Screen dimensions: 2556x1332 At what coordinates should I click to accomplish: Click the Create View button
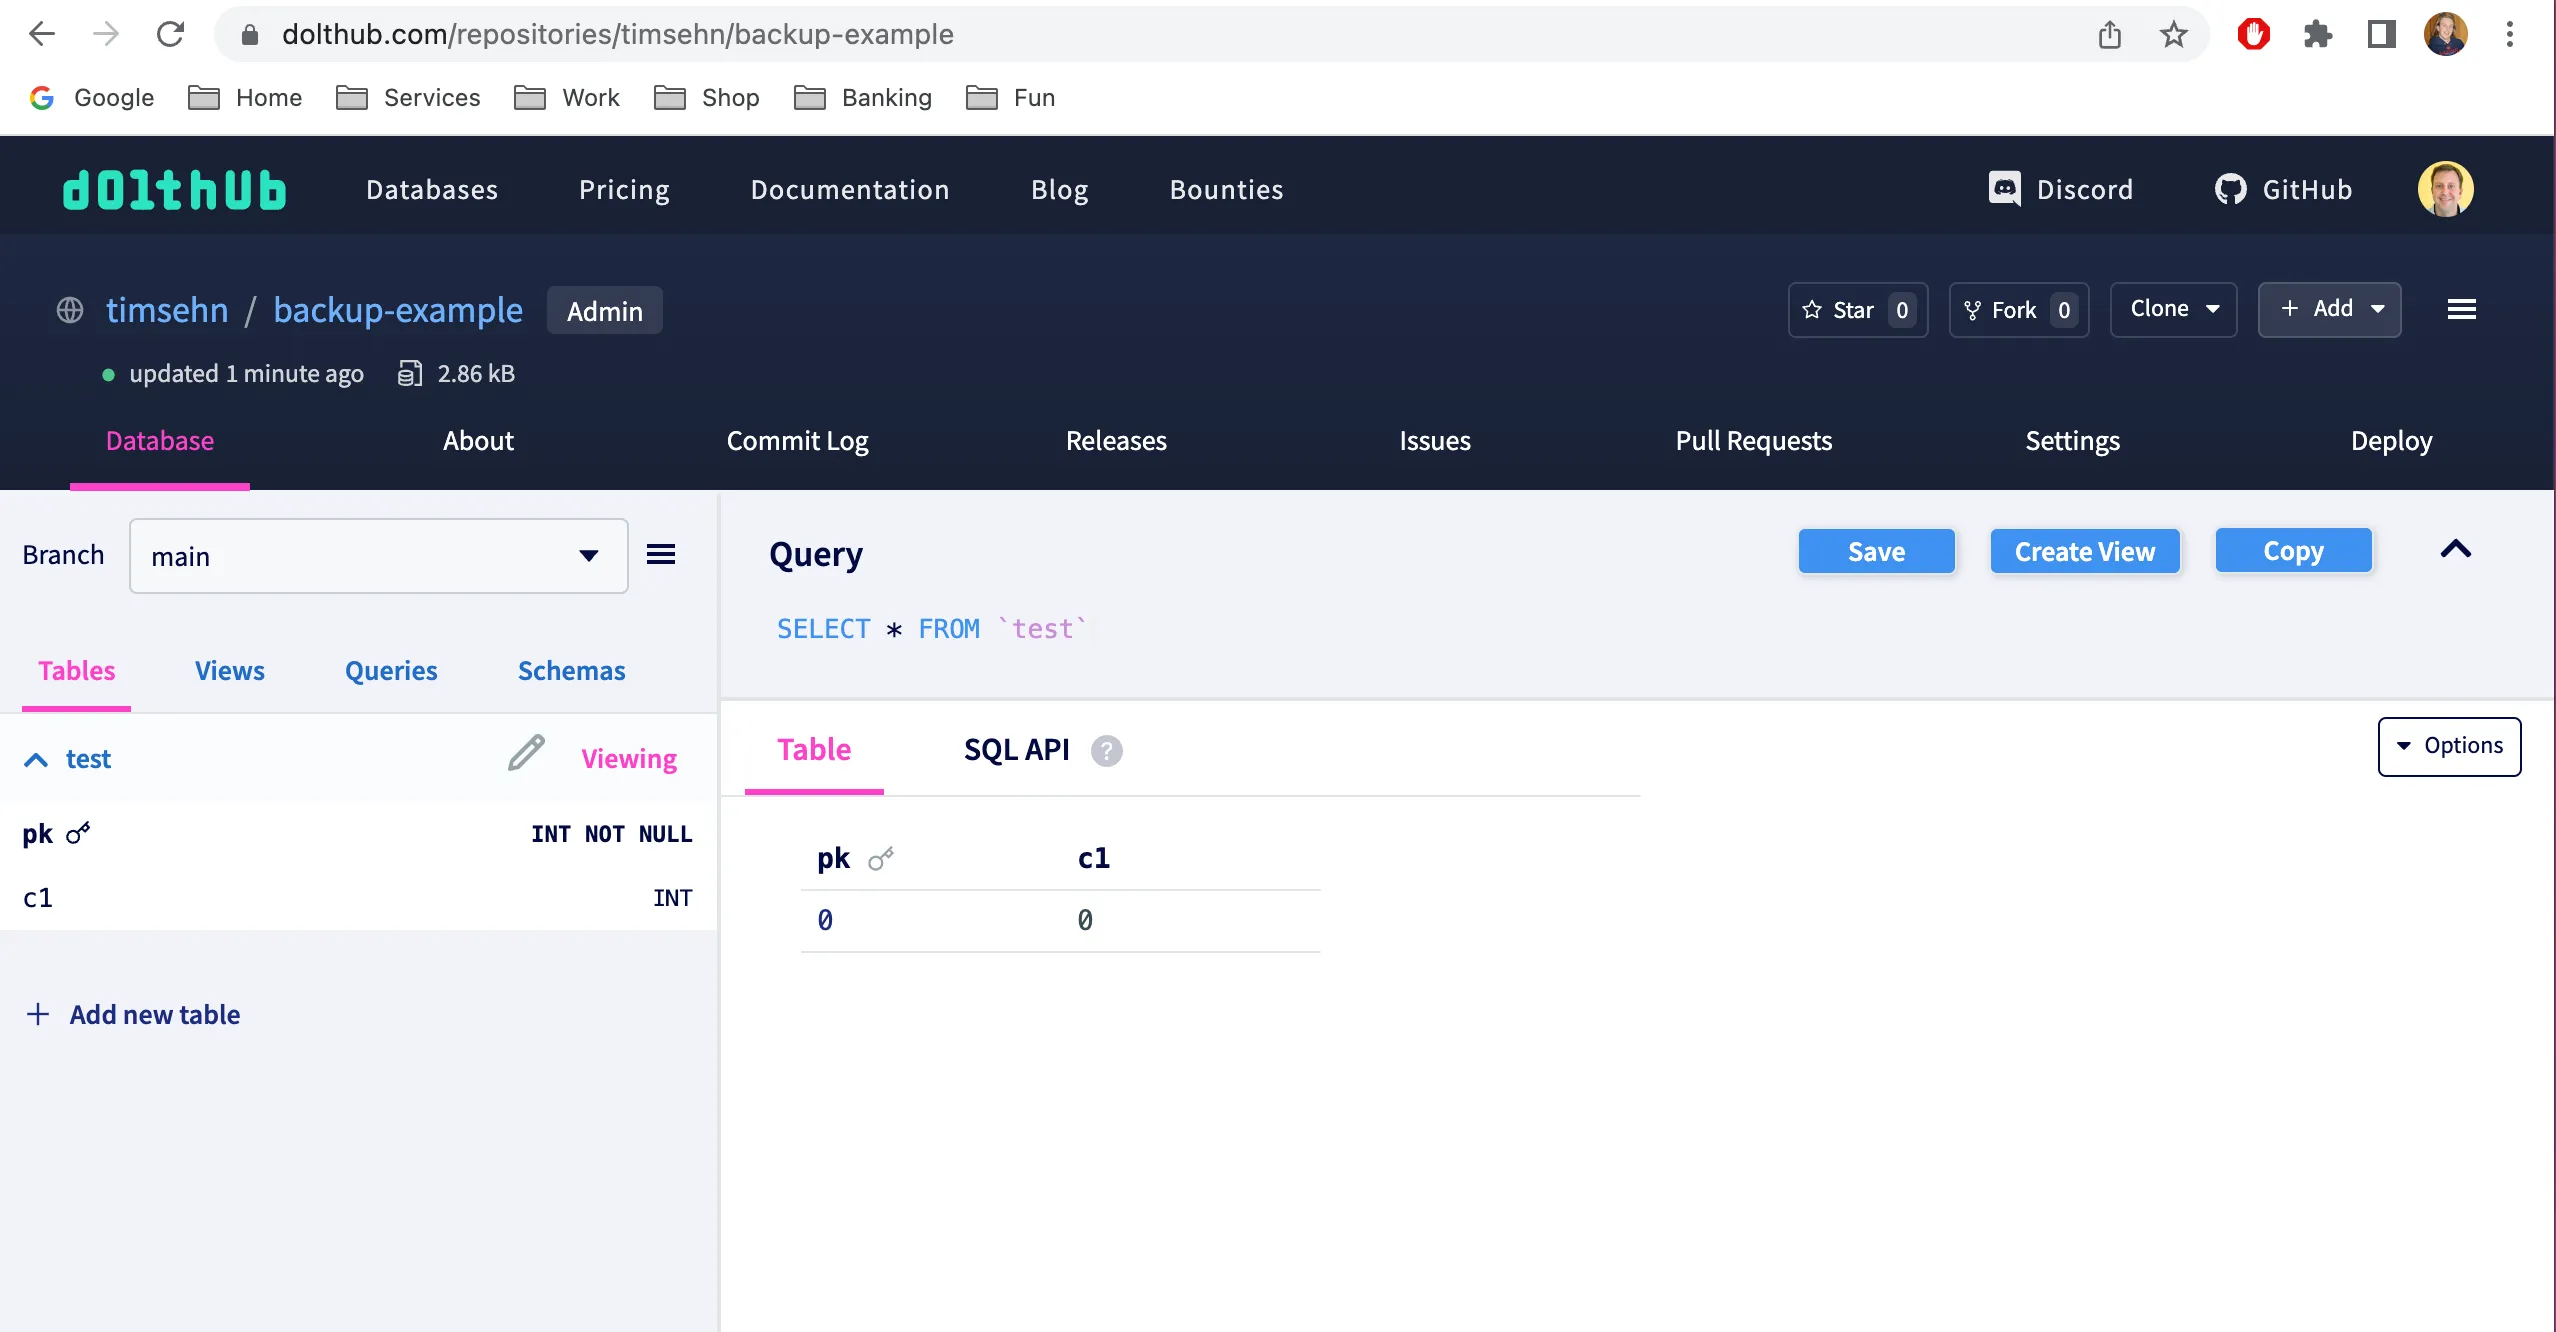[2085, 552]
